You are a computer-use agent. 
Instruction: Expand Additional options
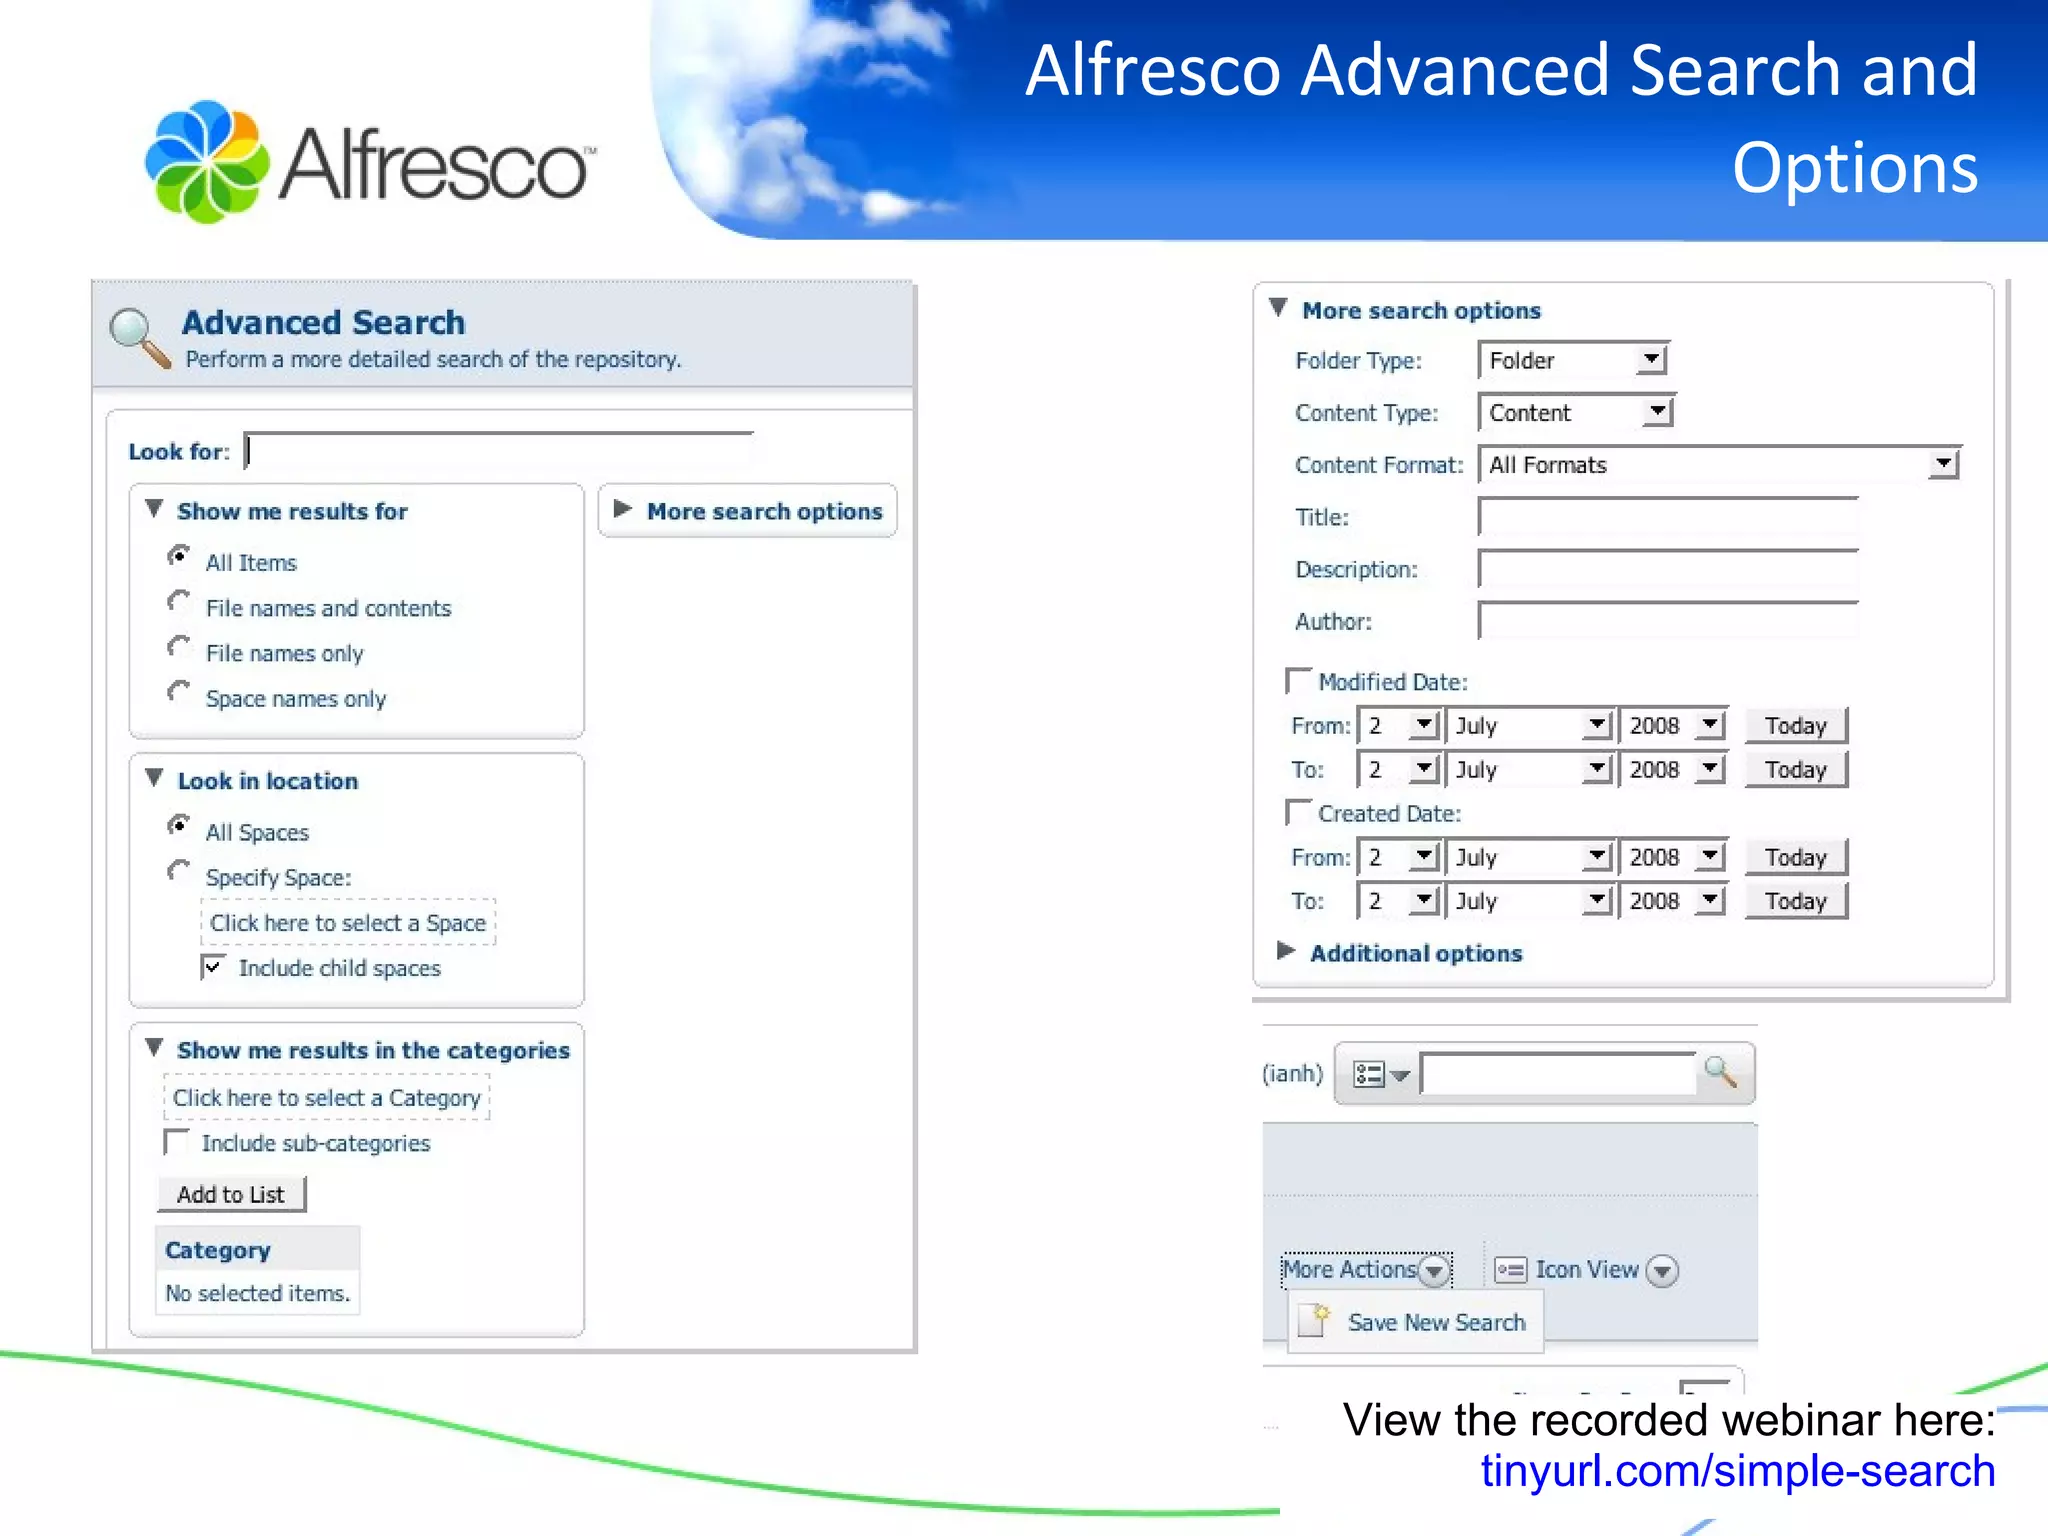tap(1287, 951)
